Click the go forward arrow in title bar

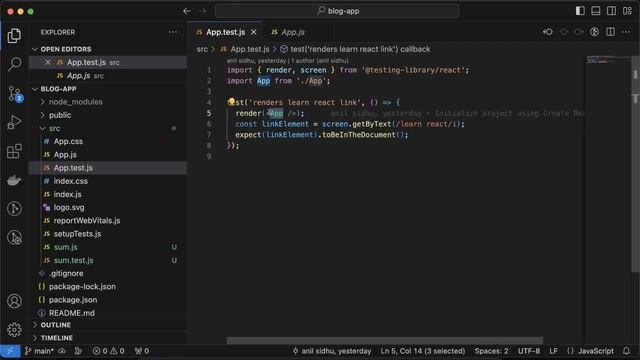coord(202,11)
